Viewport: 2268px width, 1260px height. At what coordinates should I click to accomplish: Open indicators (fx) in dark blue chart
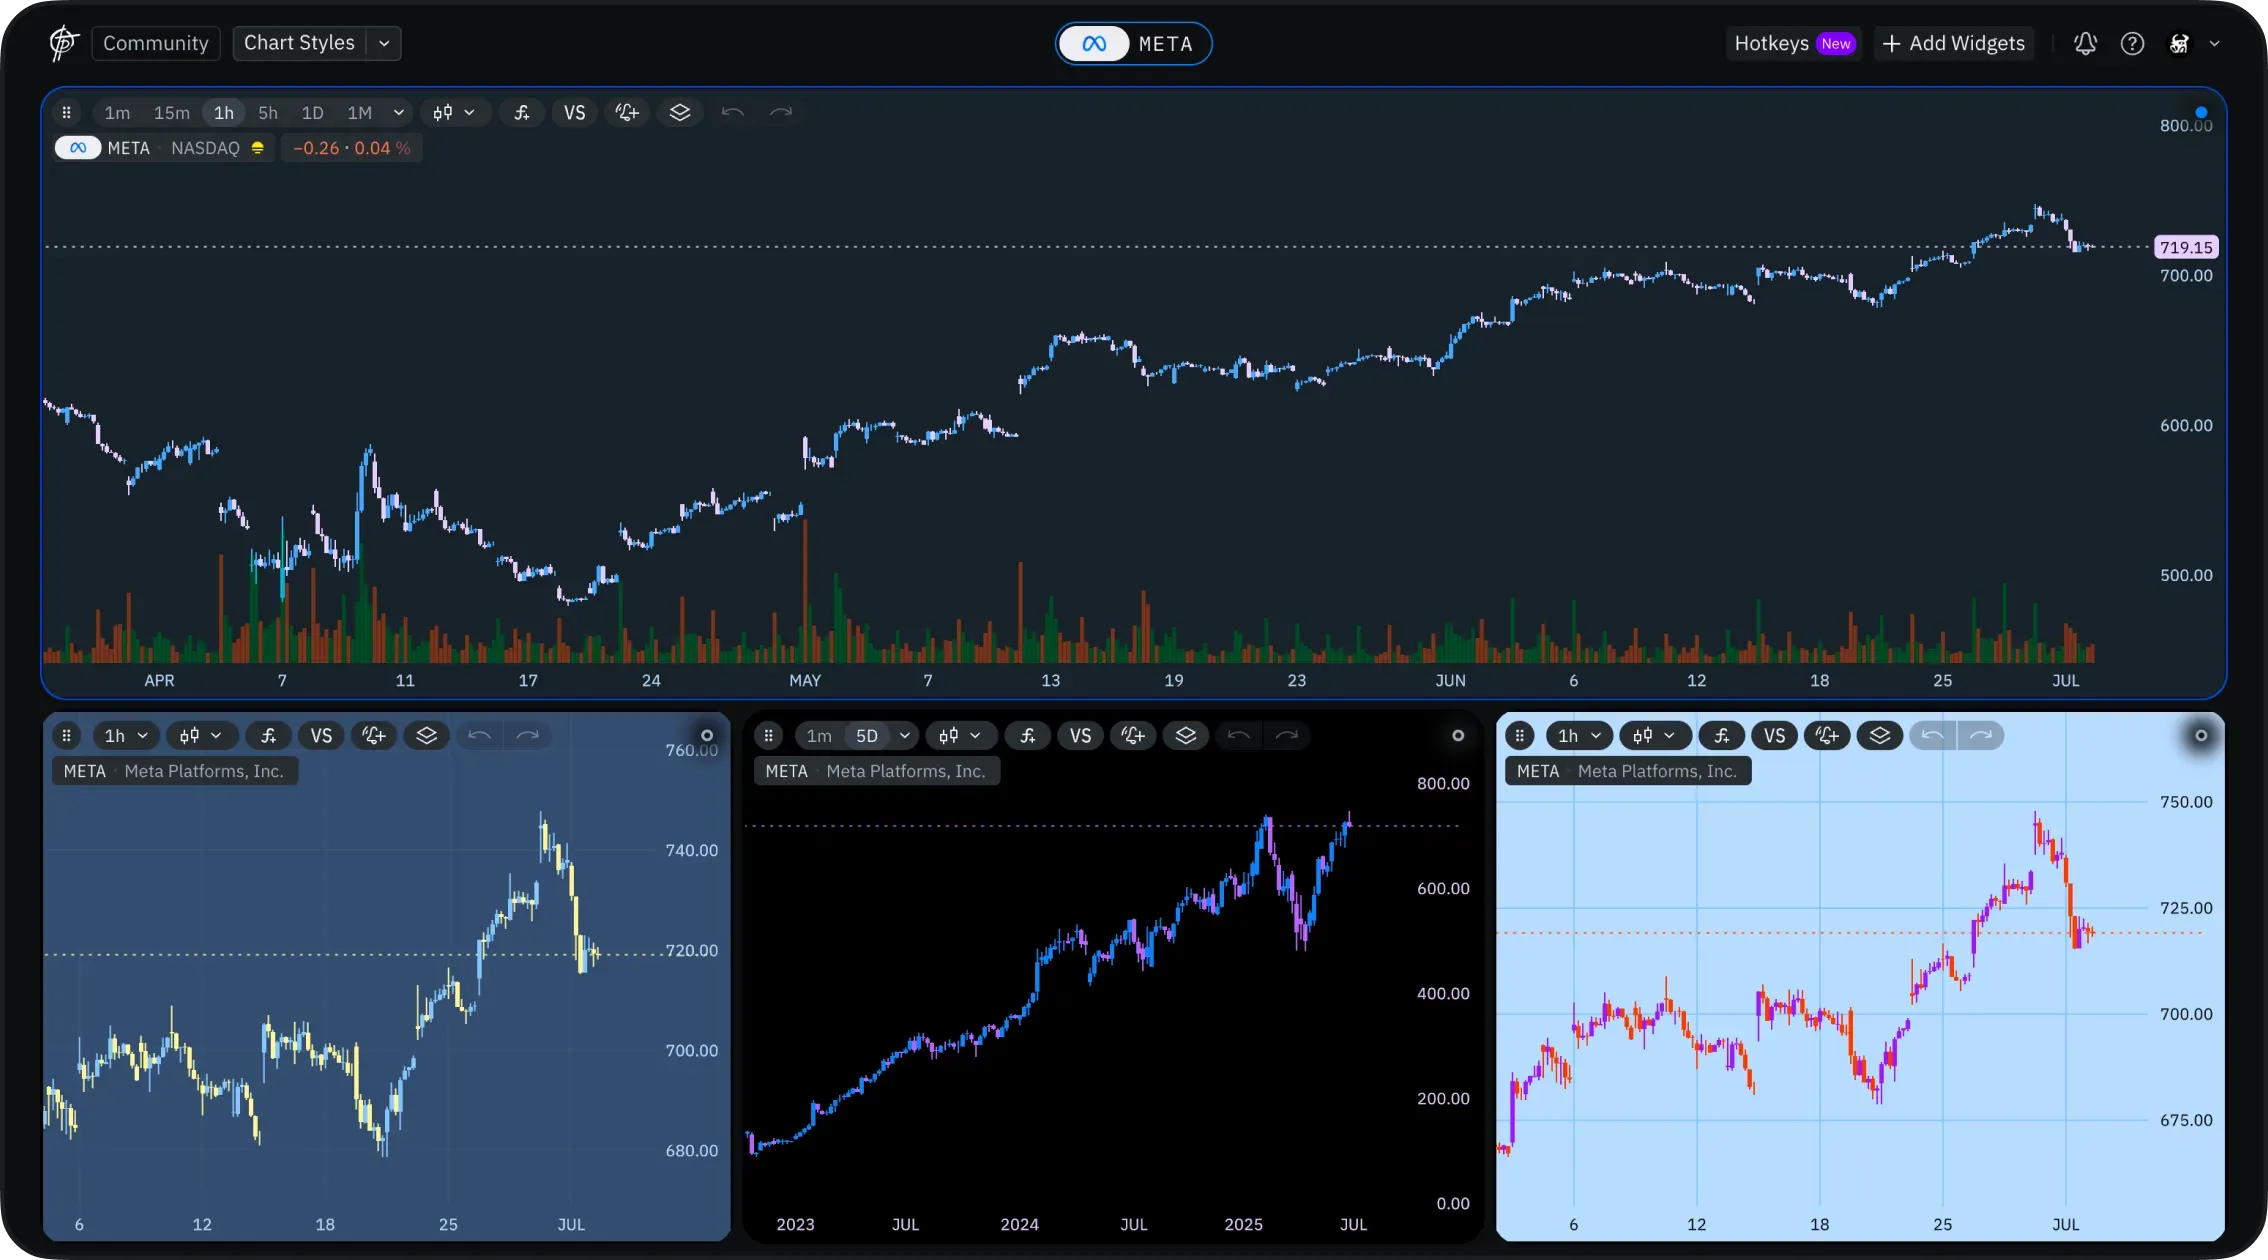(x=269, y=736)
